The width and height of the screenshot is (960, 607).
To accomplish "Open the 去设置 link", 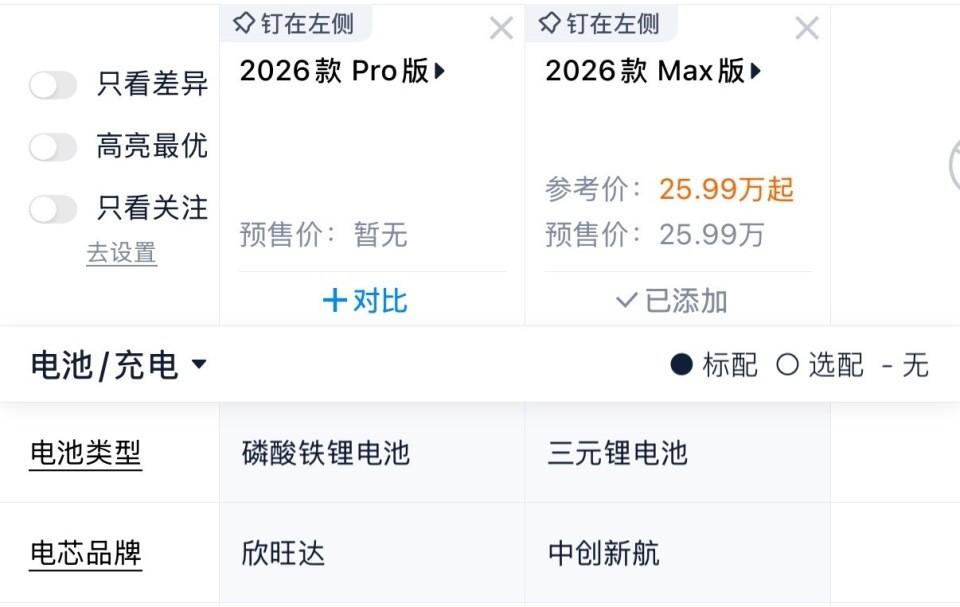I will tap(122, 253).
